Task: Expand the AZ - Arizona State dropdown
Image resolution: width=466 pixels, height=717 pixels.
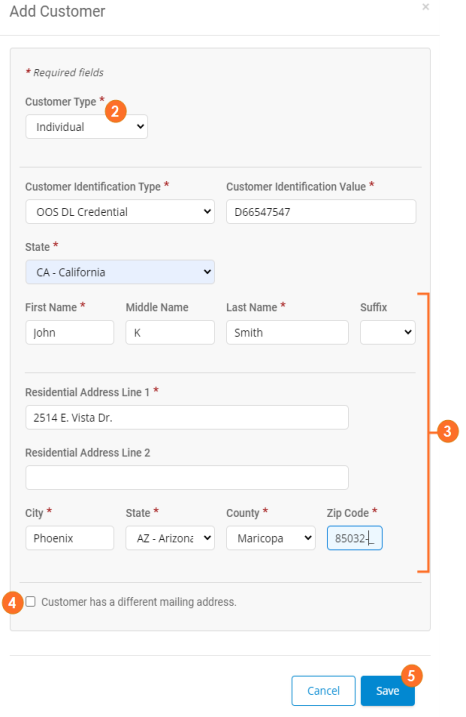Action: point(170,538)
